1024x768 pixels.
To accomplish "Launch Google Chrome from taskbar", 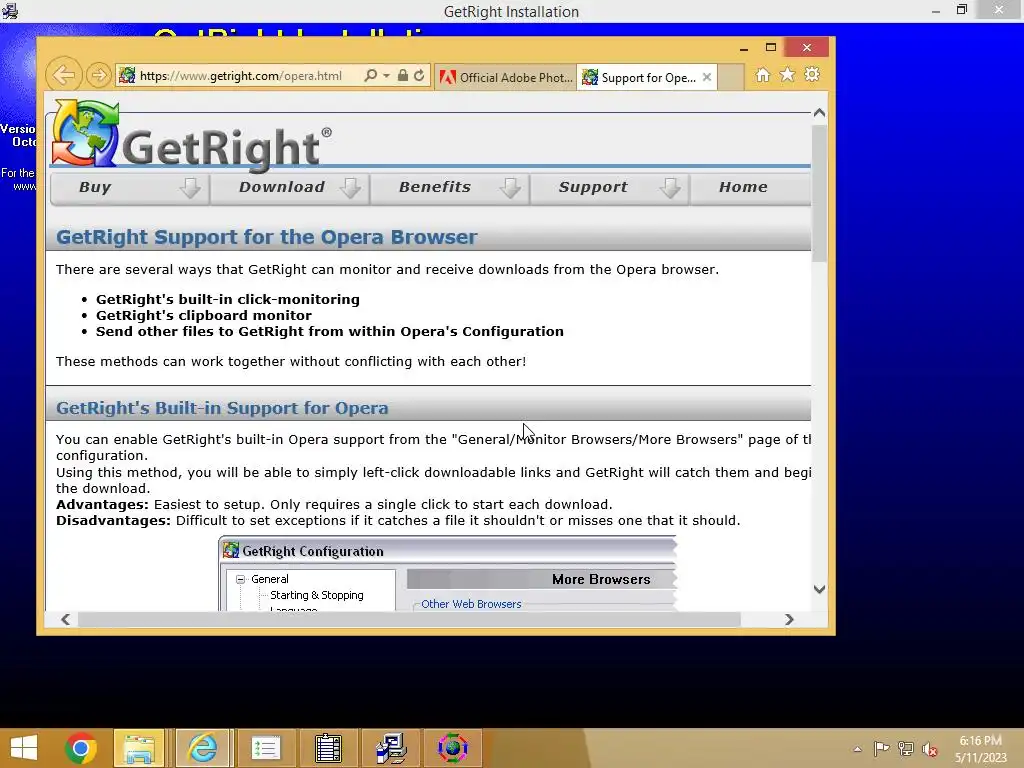I will pos(81,748).
